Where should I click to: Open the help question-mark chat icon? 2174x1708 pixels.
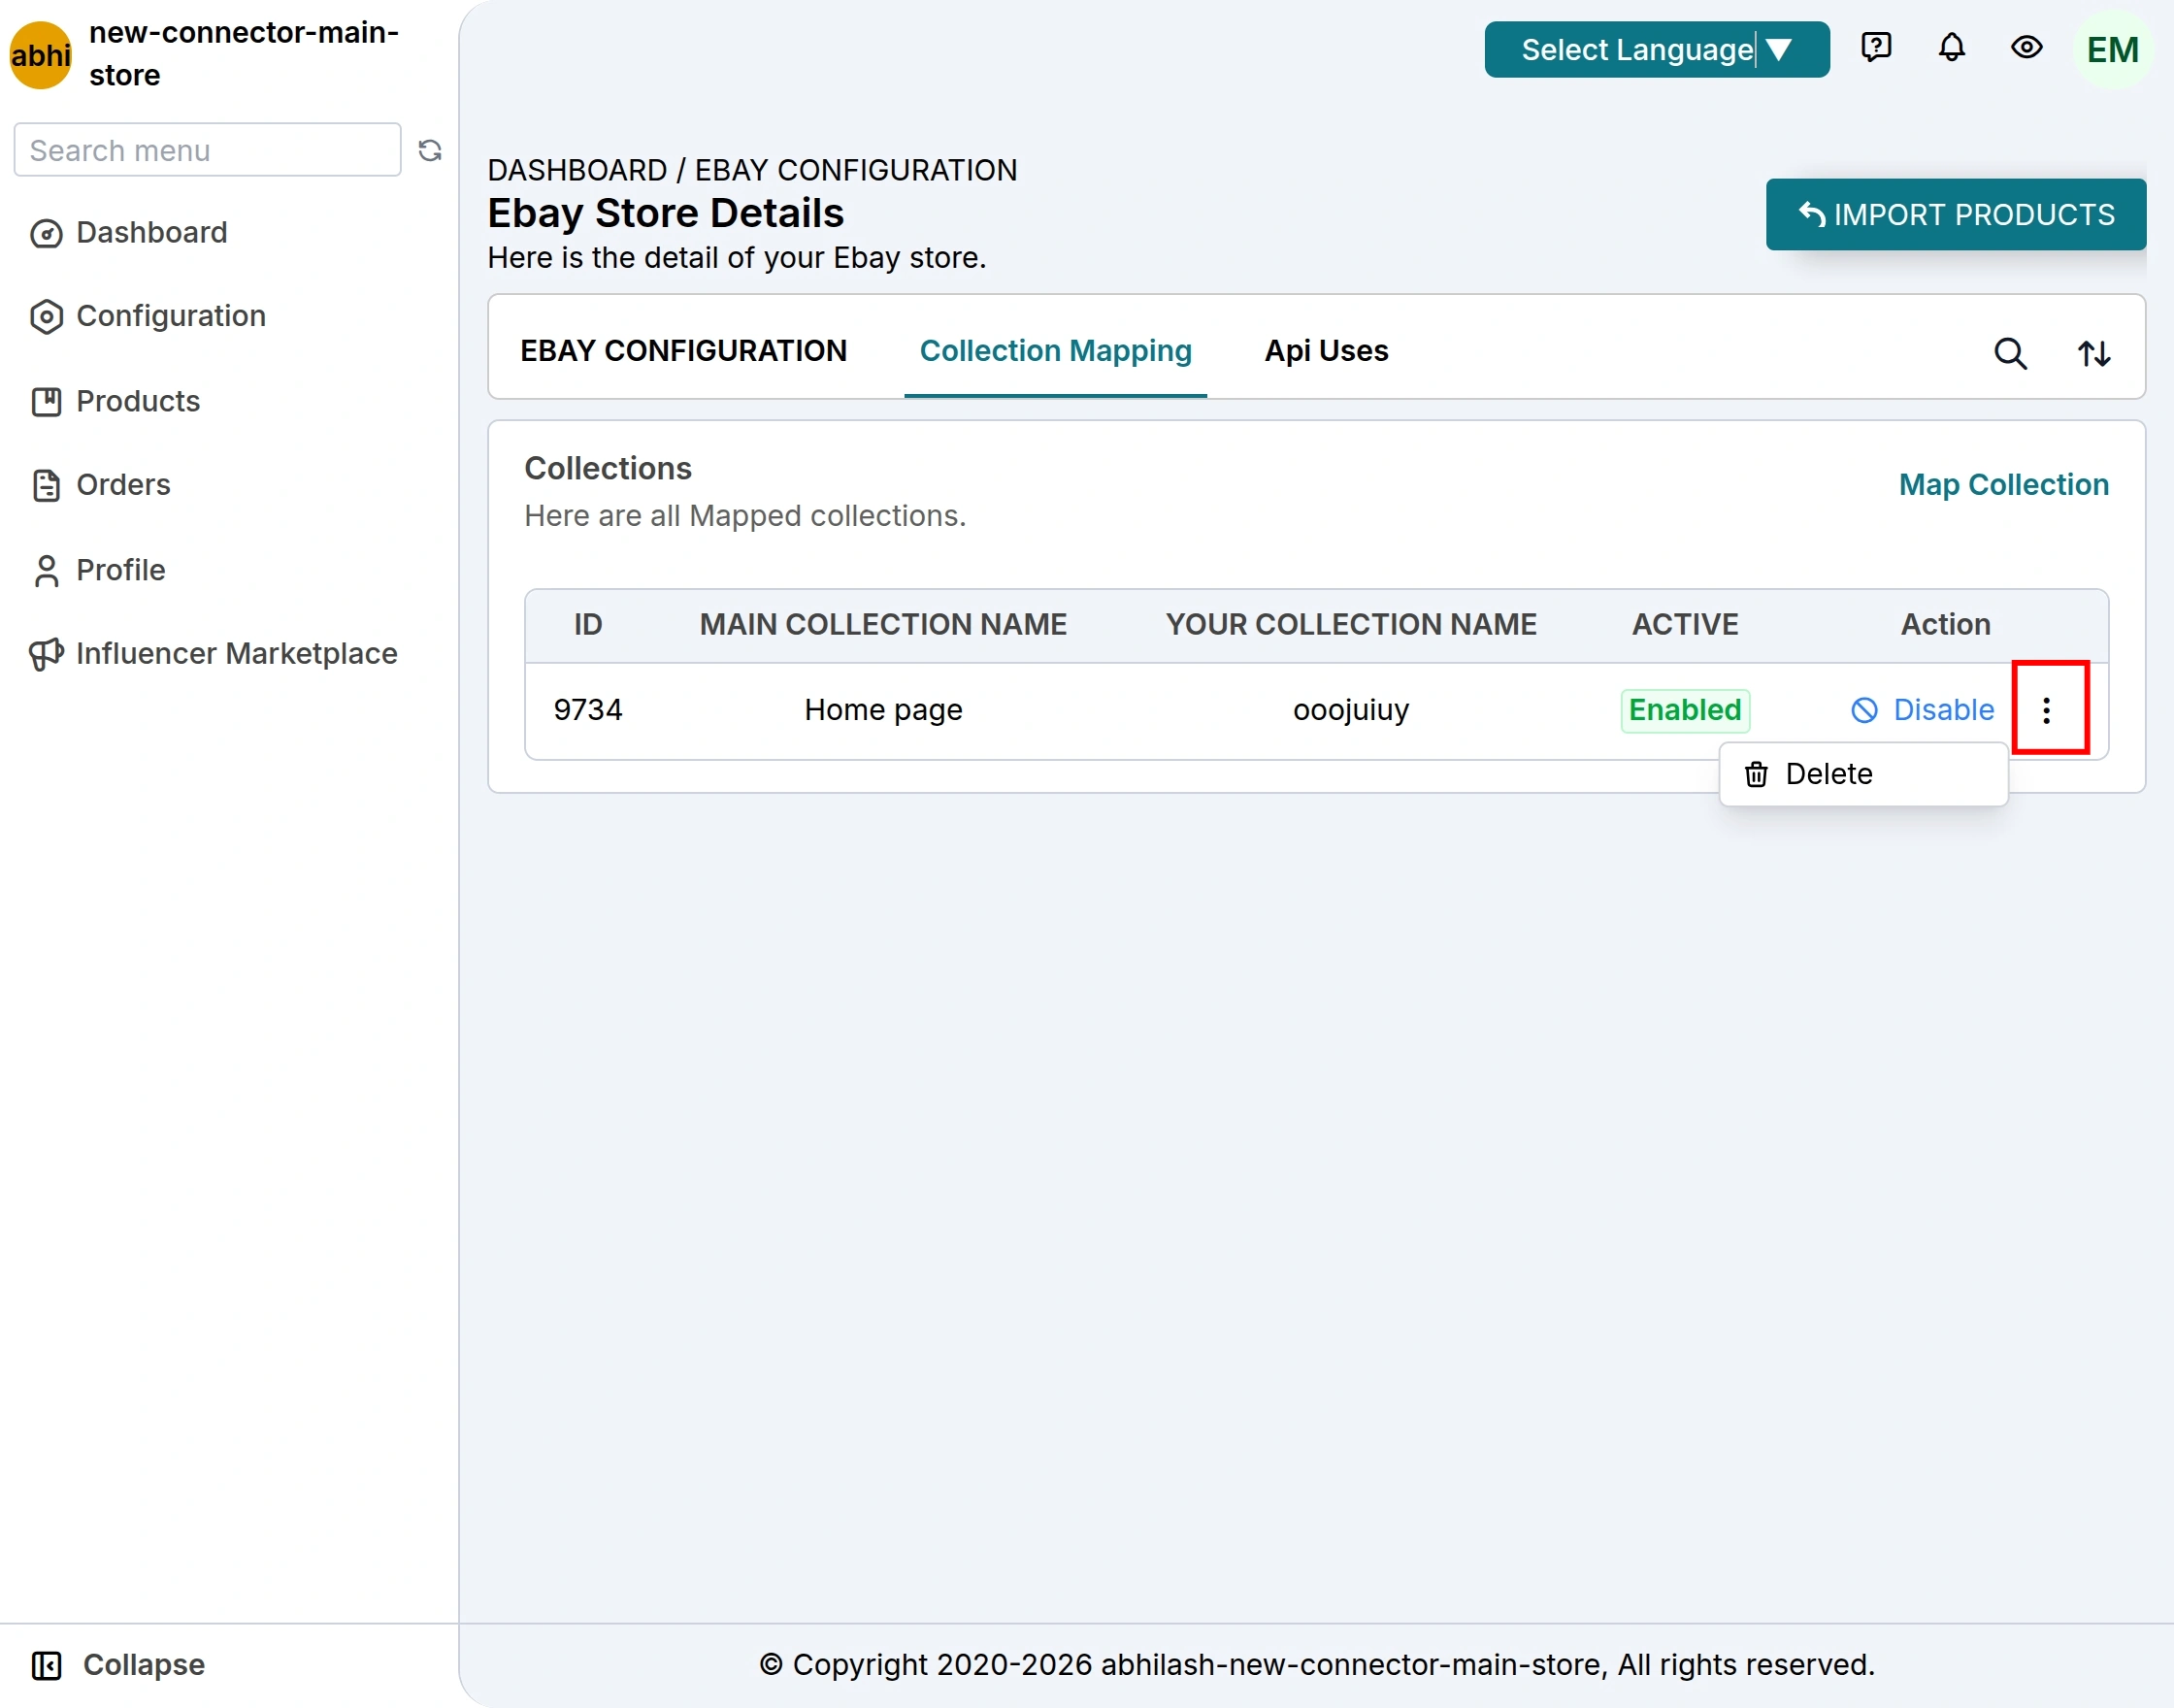point(1876,47)
